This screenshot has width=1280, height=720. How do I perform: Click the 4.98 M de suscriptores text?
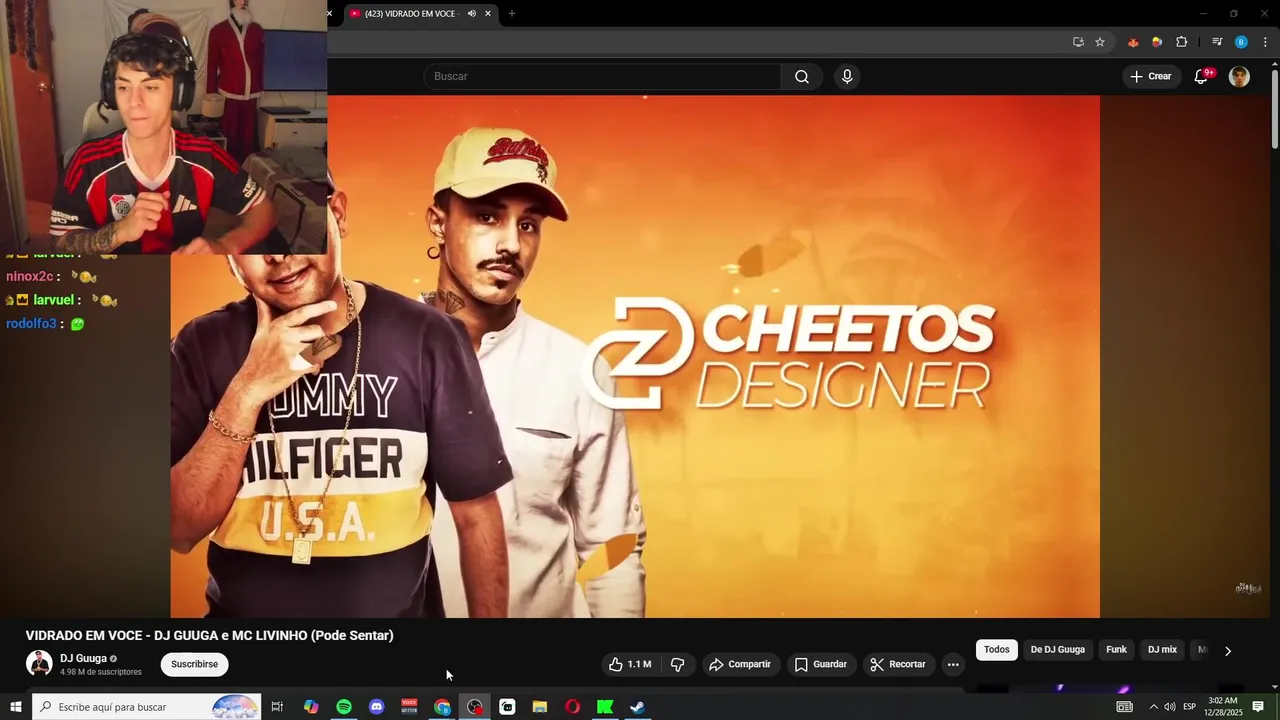point(101,673)
